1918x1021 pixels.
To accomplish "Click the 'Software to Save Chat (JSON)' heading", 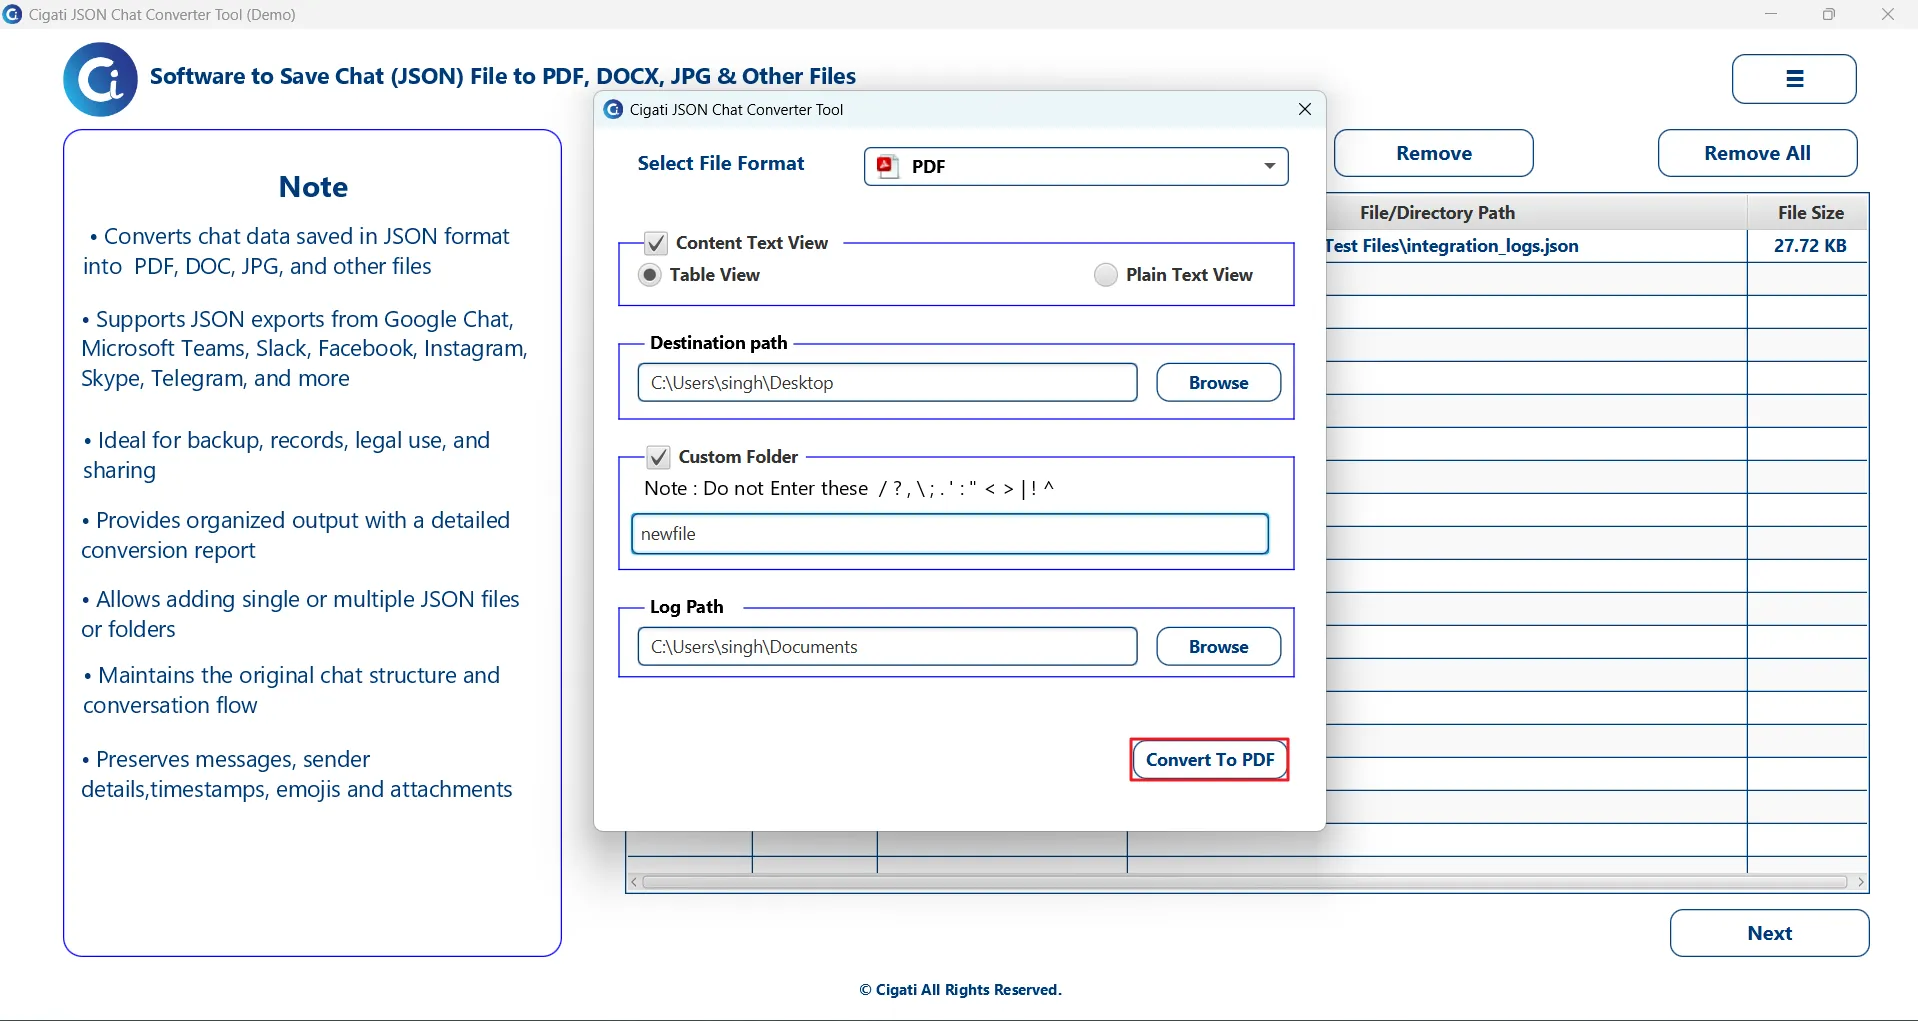I will click(x=503, y=77).
